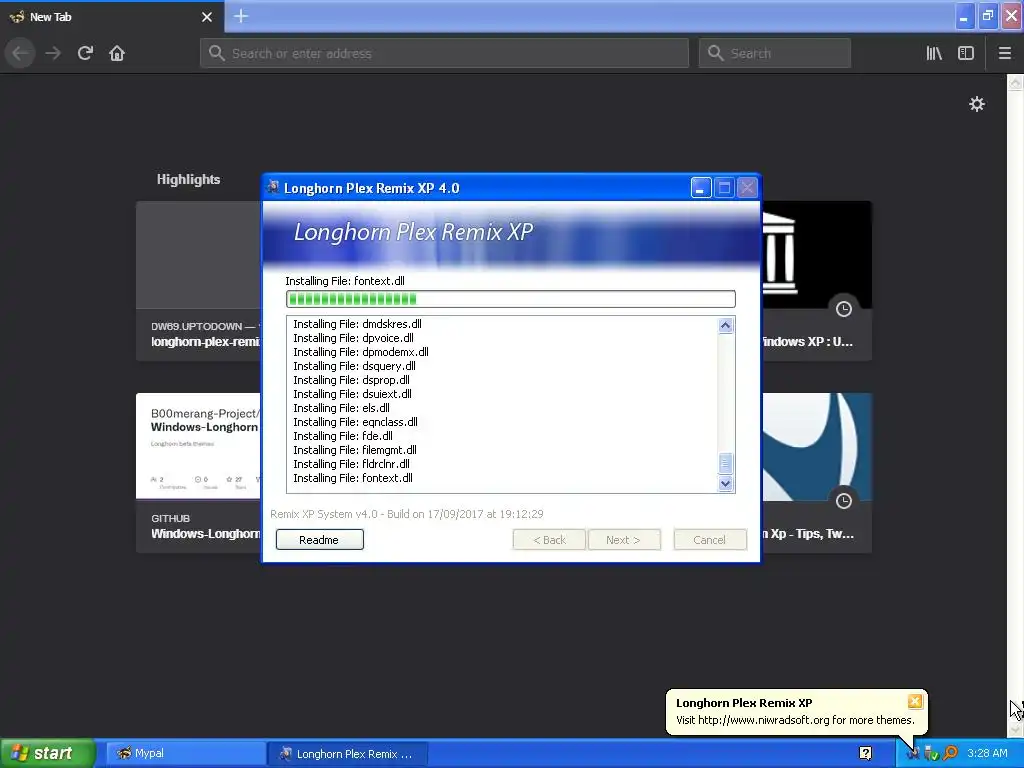Click the green installation progress bar
The image size is (1024, 768).
pos(511,299)
